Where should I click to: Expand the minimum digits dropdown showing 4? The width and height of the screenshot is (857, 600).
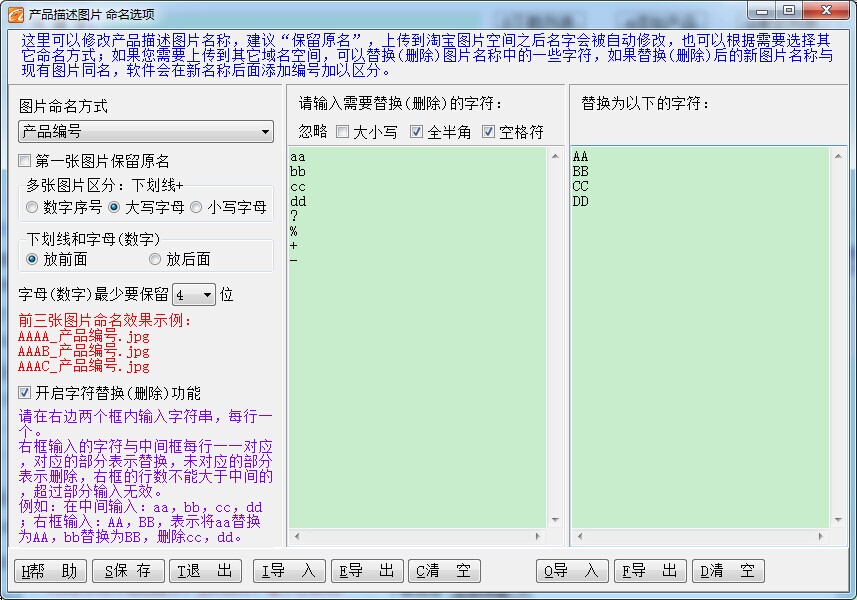(194, 294)
